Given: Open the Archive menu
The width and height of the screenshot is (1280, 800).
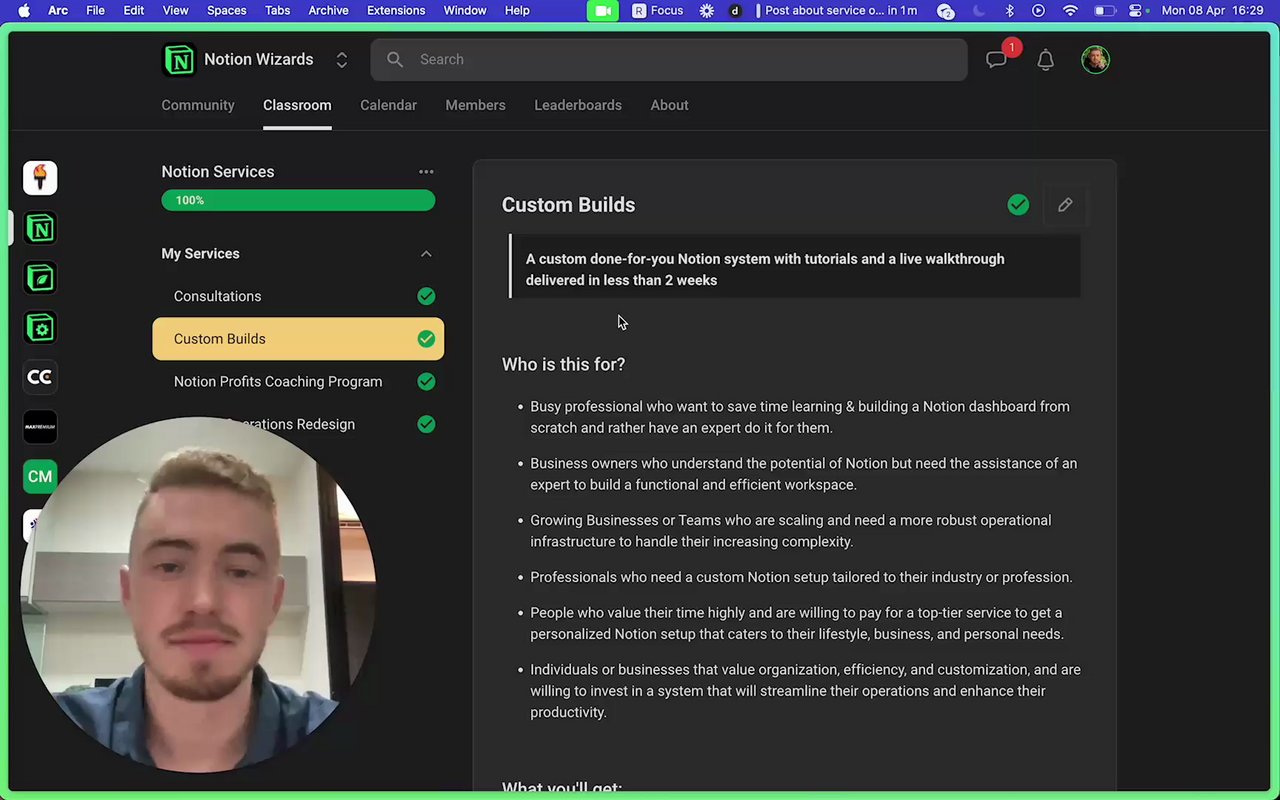Looking at the screenshot, I should pos(328,11).
